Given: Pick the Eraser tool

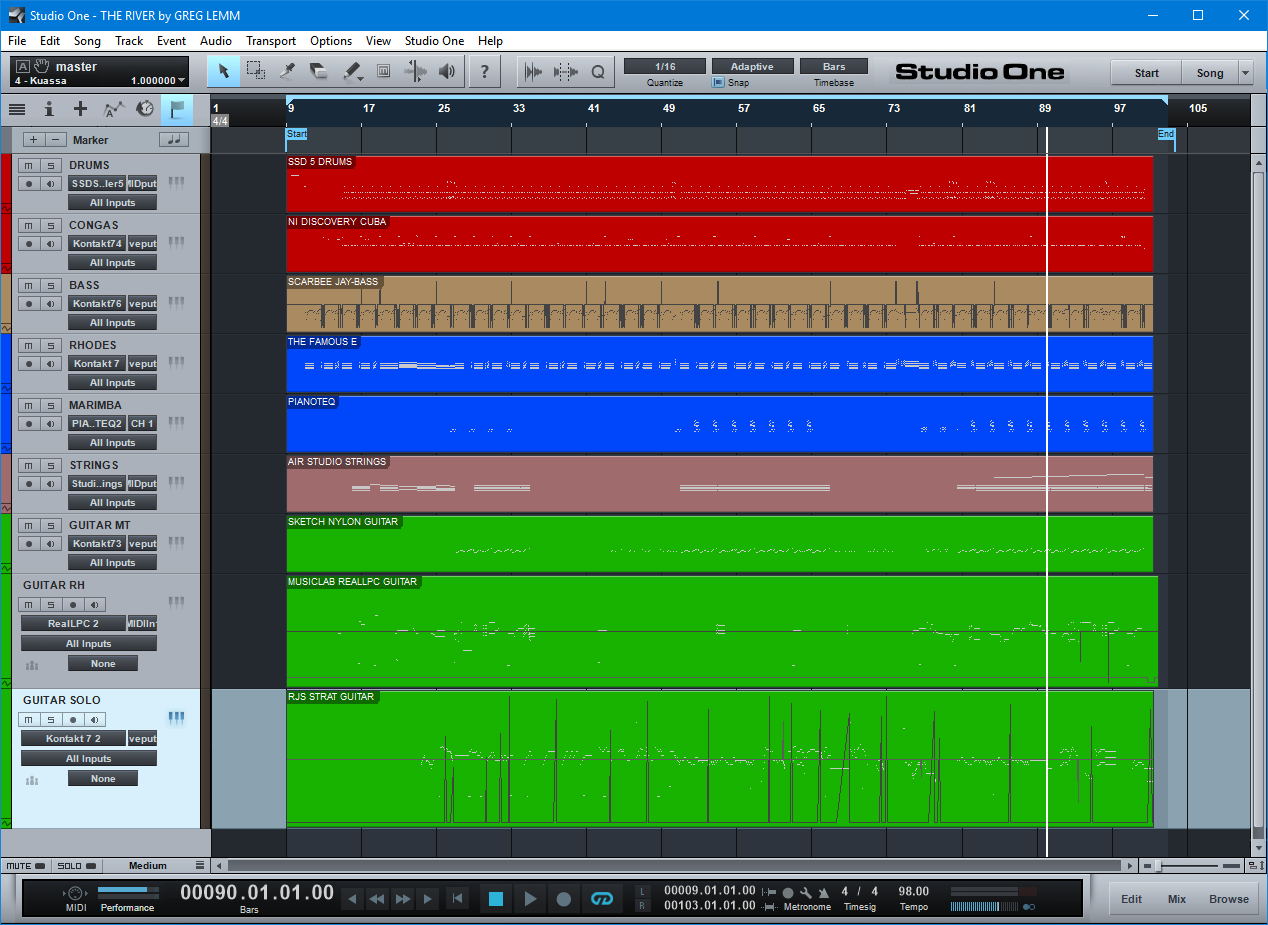Looking at the screenshot, I should tap(319, 71).
